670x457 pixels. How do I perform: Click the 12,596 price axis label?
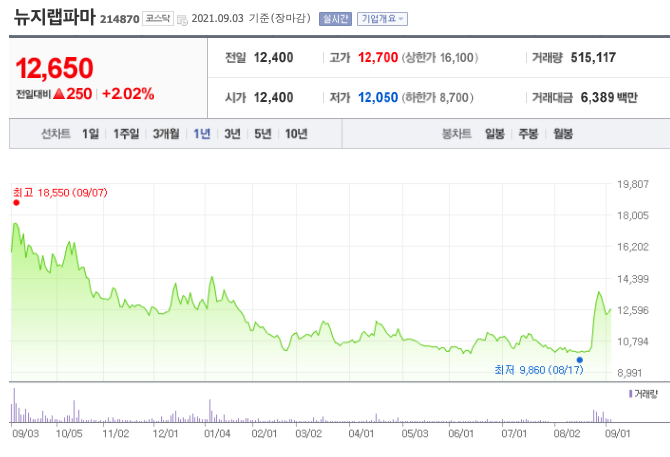(633, 311)
